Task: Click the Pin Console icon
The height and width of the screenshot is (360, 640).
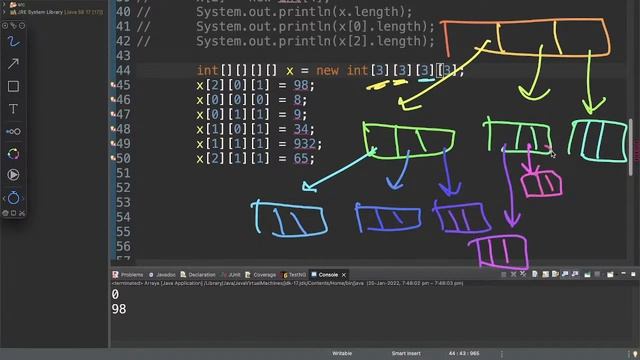Action: click(587, 275)
